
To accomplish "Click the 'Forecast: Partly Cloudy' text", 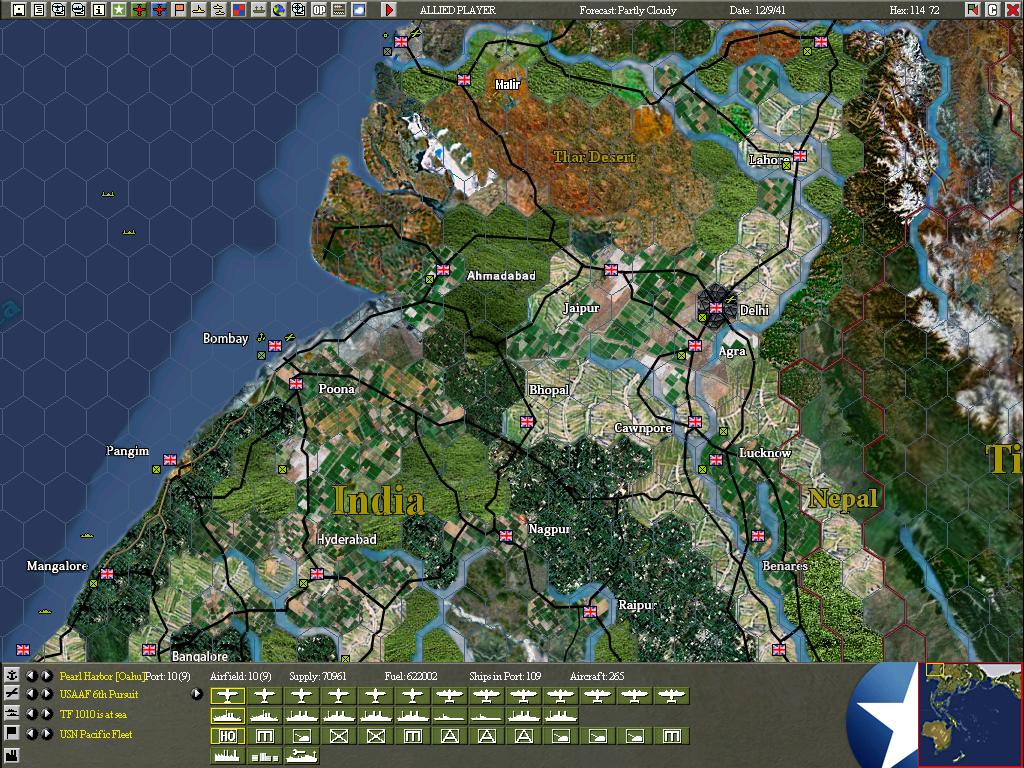I will [628, 10].
